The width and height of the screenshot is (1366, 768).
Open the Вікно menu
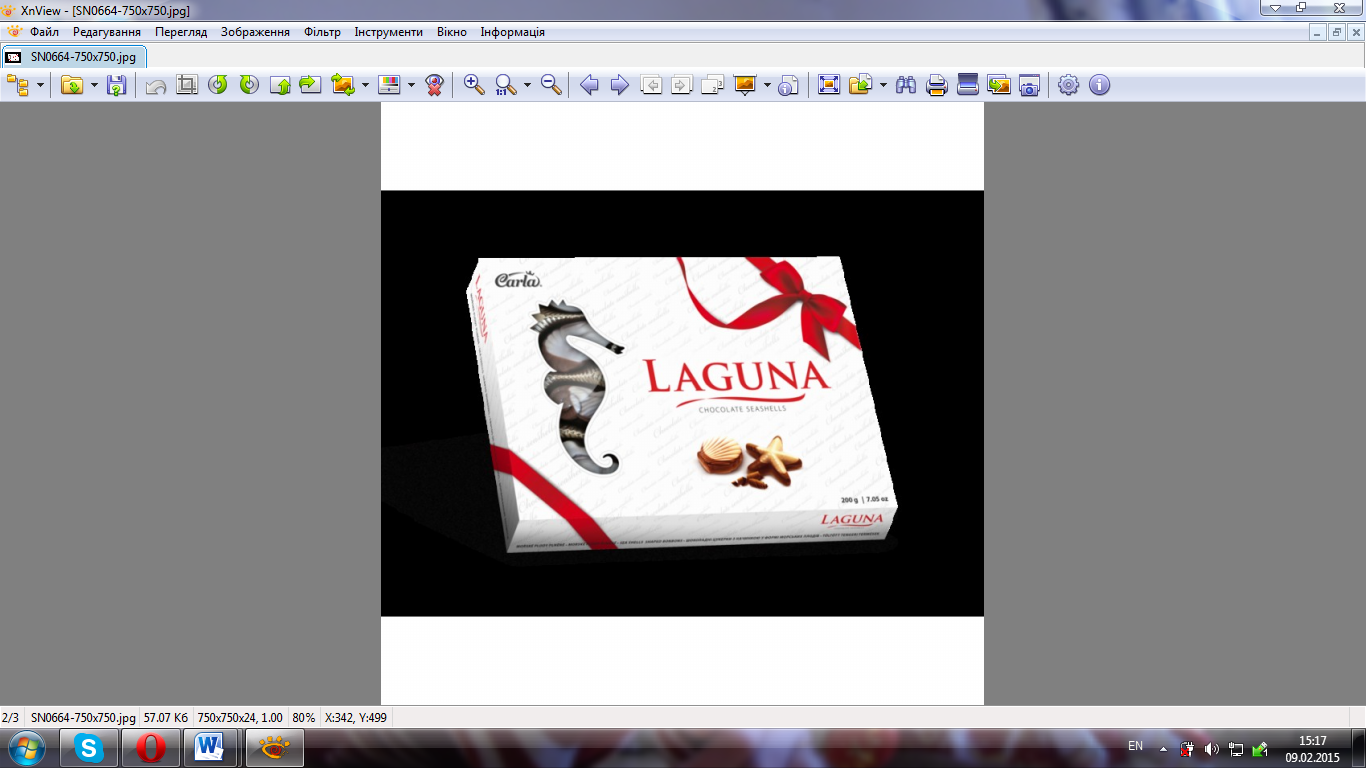tap(452, 32)
